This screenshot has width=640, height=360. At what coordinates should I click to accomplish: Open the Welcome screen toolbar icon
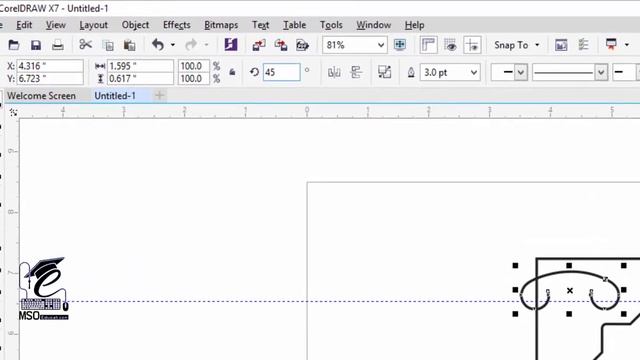tap(561, 45)
